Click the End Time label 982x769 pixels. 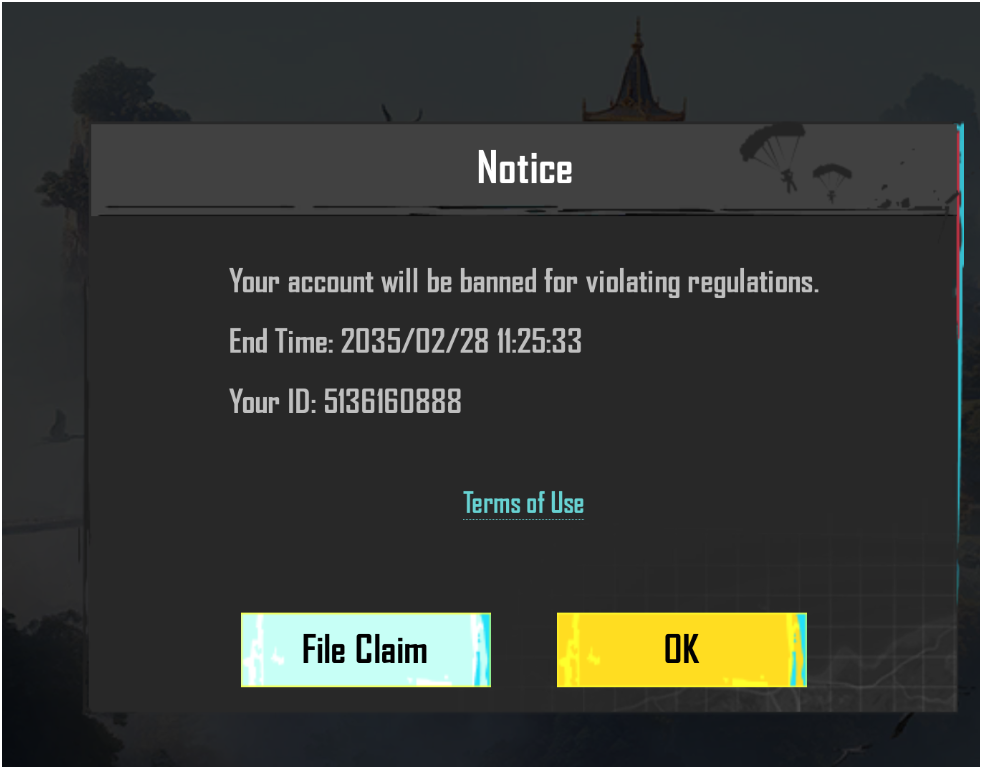pyautogui.click(x=281, y=341)
